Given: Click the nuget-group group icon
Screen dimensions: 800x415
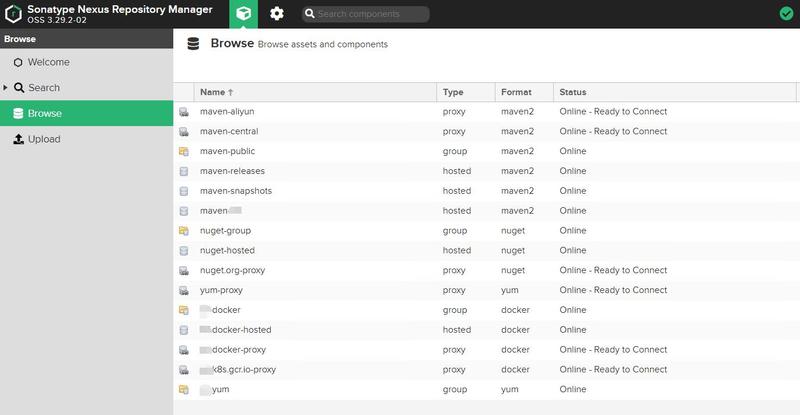Looking at the screenshot, I should click(x=184, y=231).
